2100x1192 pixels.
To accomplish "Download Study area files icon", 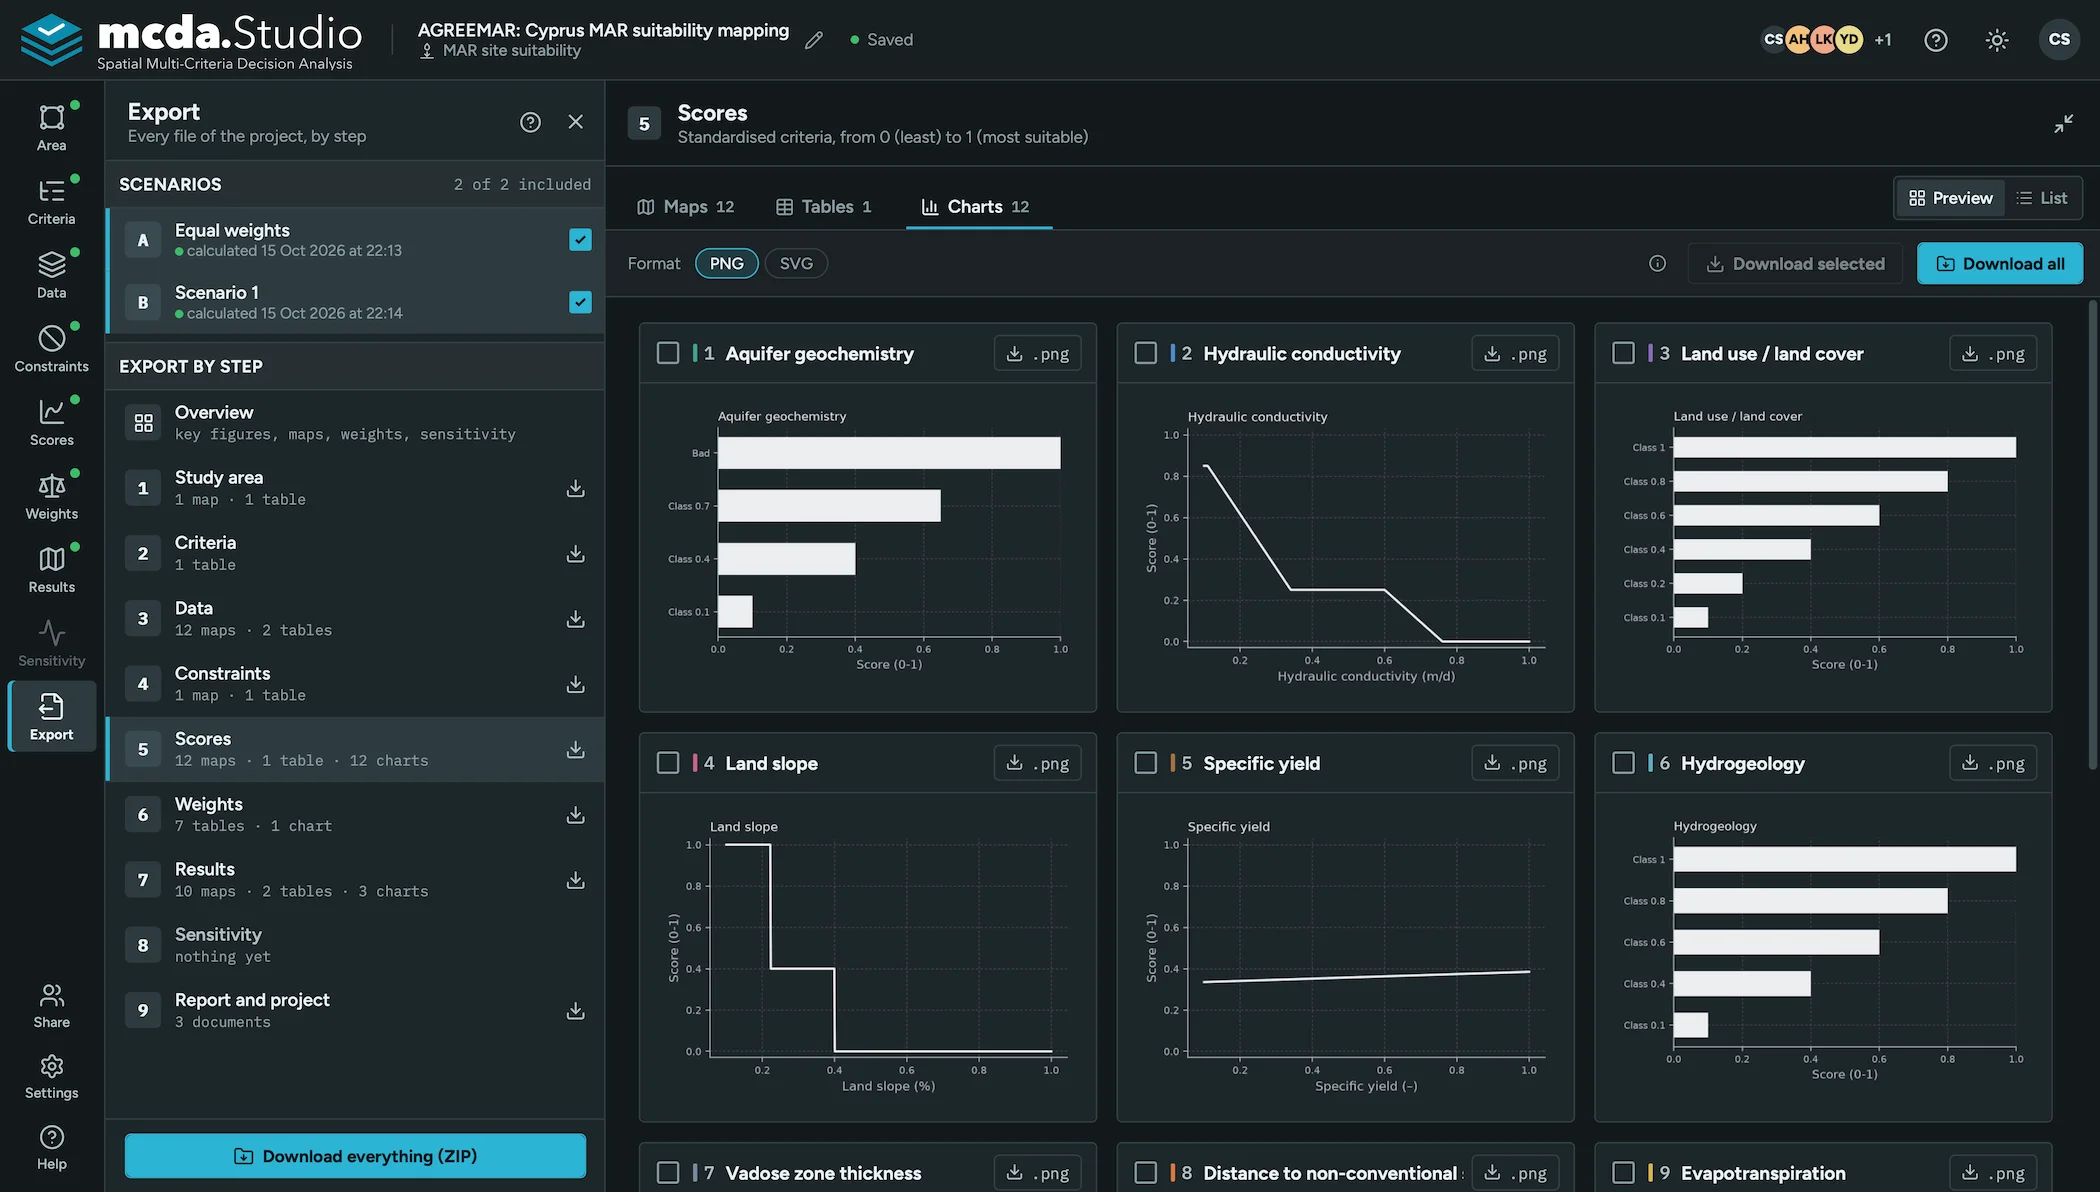I will click(x=575, y=488).
